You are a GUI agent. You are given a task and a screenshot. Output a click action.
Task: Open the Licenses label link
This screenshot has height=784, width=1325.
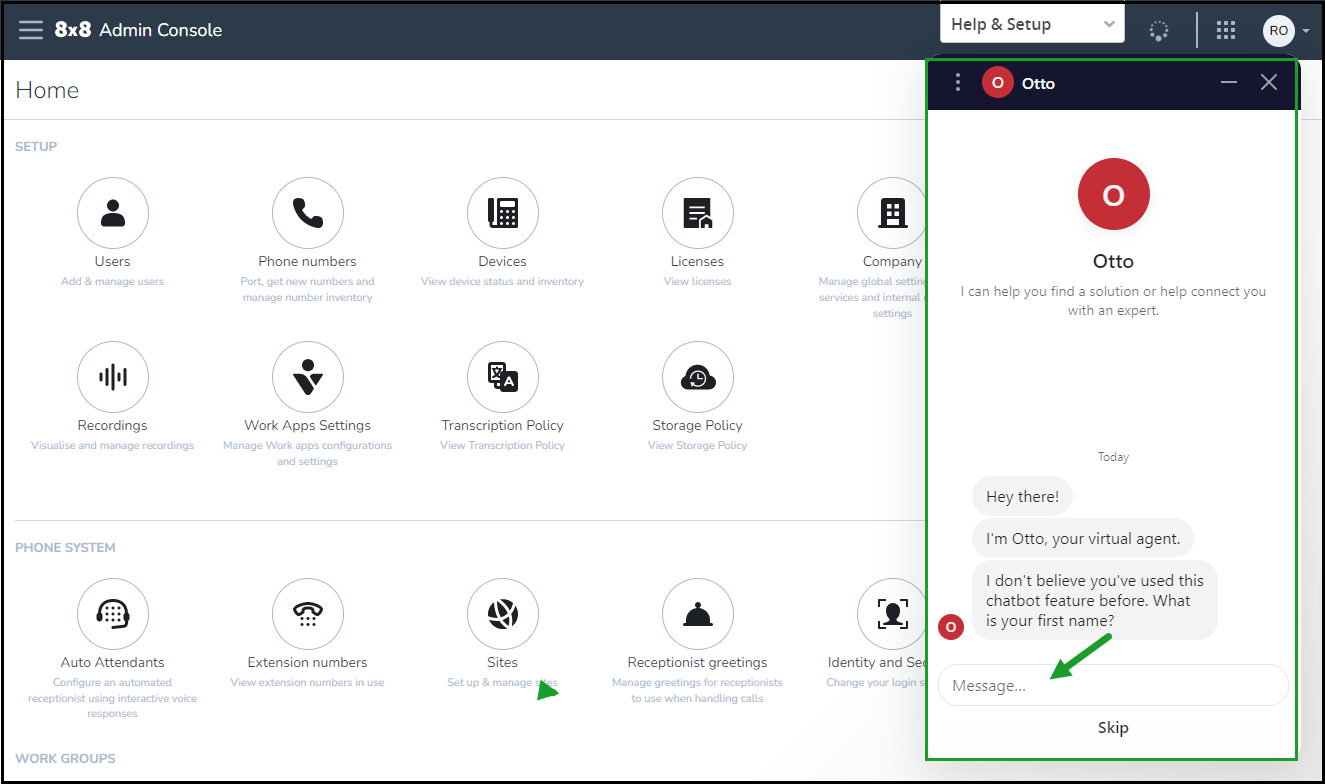698,261
